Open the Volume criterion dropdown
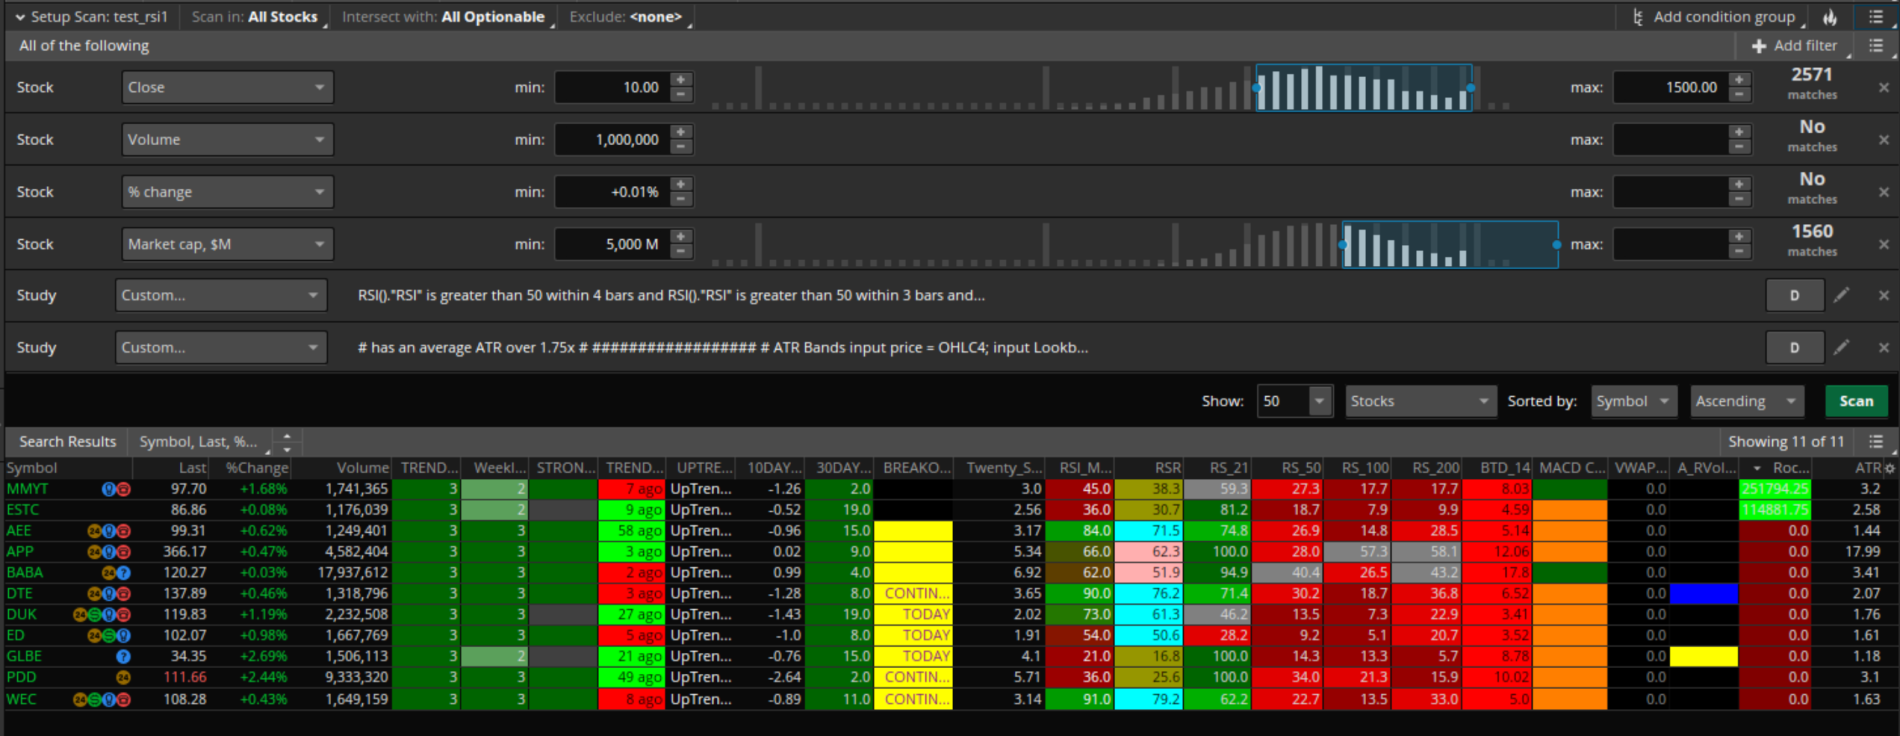Viewport: 1900px width, 736px height. pos(228,139)
